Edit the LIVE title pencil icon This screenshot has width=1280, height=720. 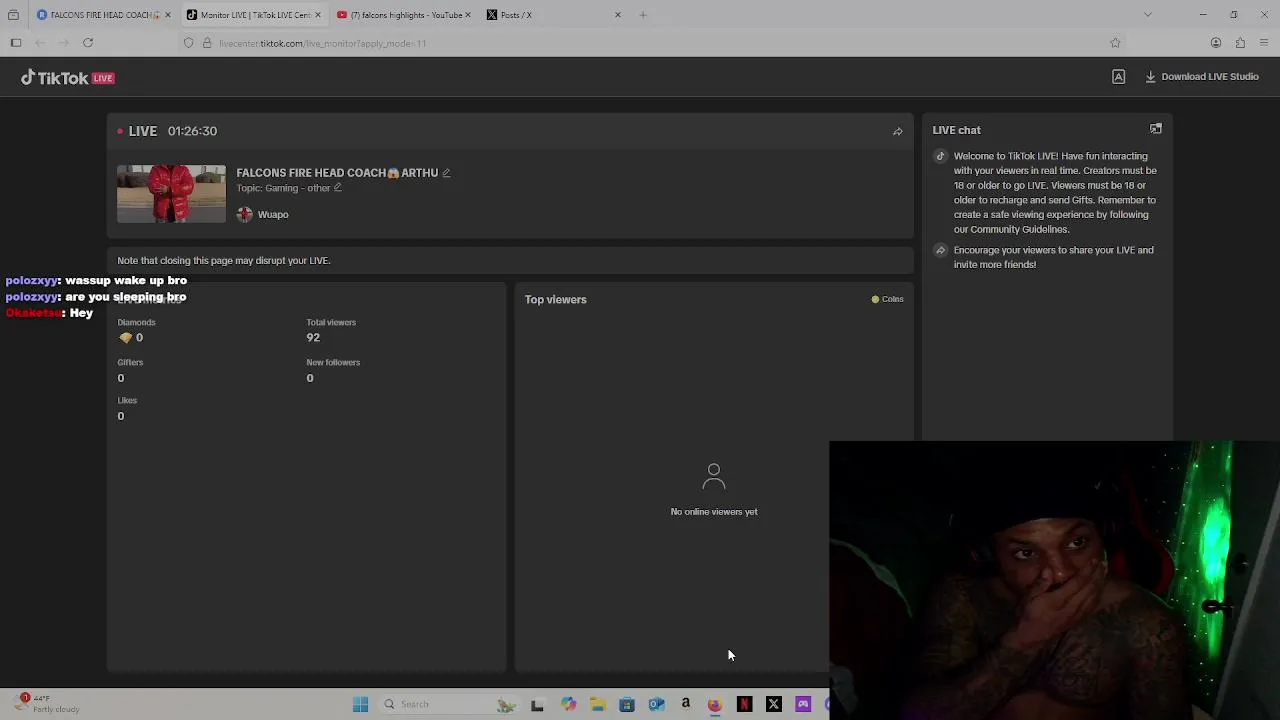(x=446, y=173)
